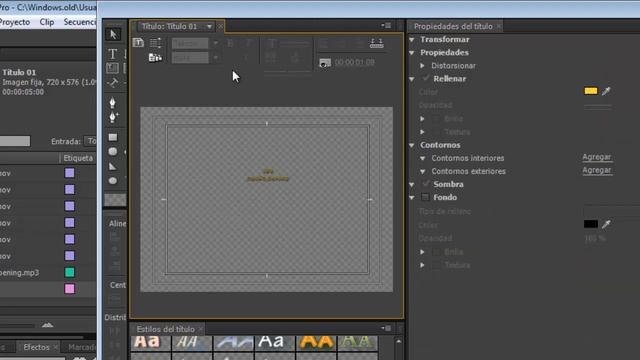Open the Templates icon
The height and width of the screenshot is (360, 640).
click(x=155, y=58)
